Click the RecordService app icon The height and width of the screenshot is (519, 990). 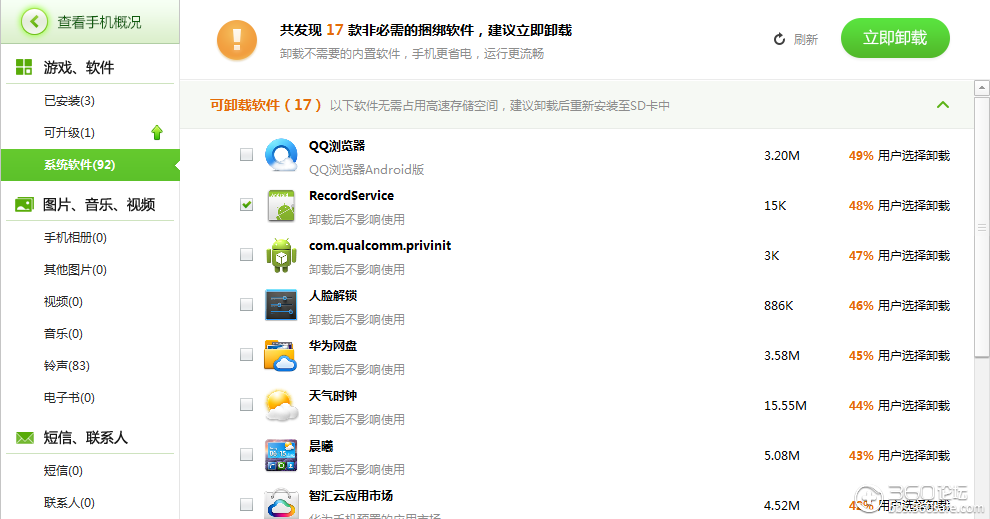click(x=281, y=205)
